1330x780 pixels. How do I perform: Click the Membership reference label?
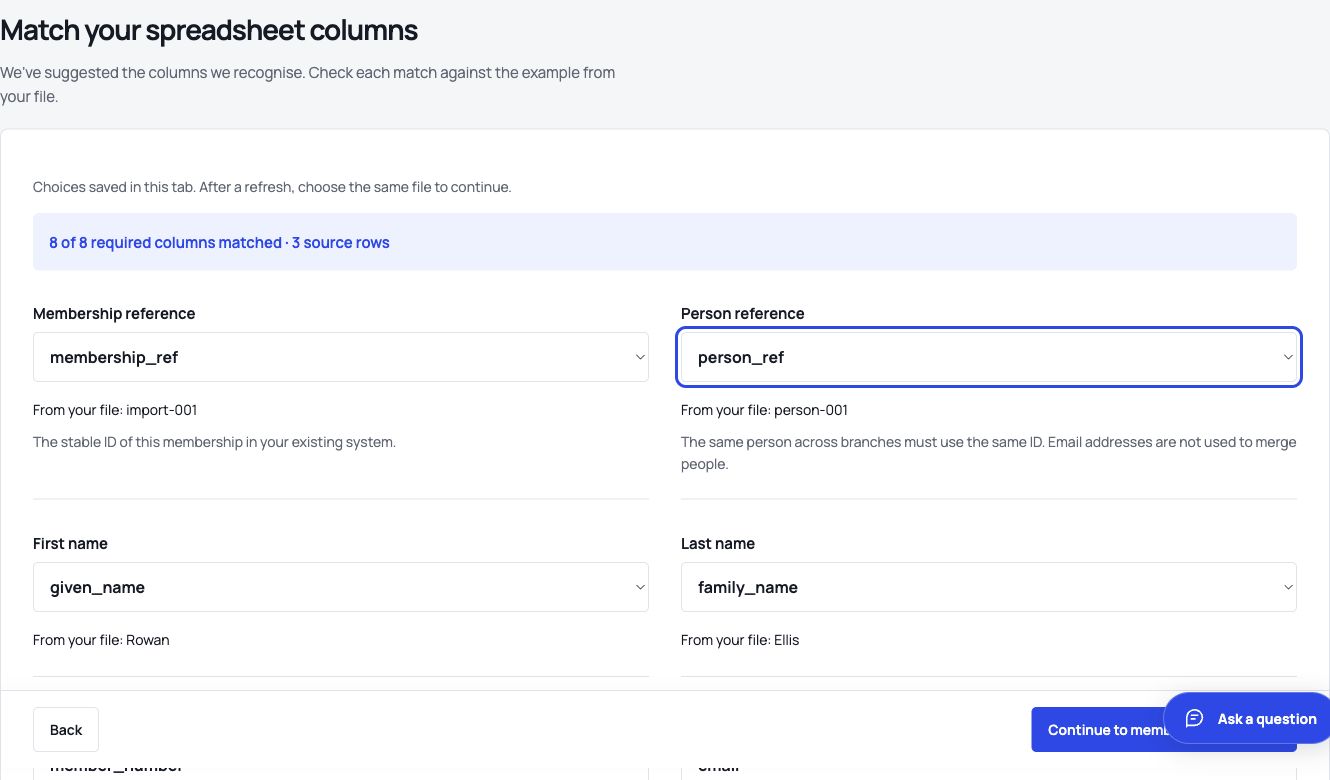coord(114,313)
